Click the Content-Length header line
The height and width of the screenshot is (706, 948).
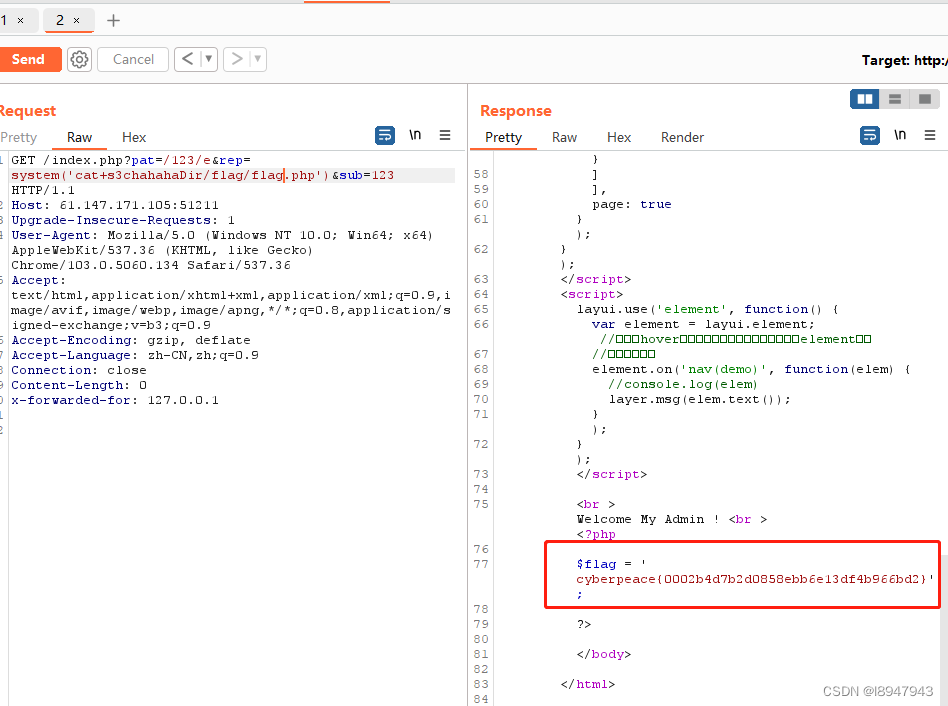[x=79, y=386]
